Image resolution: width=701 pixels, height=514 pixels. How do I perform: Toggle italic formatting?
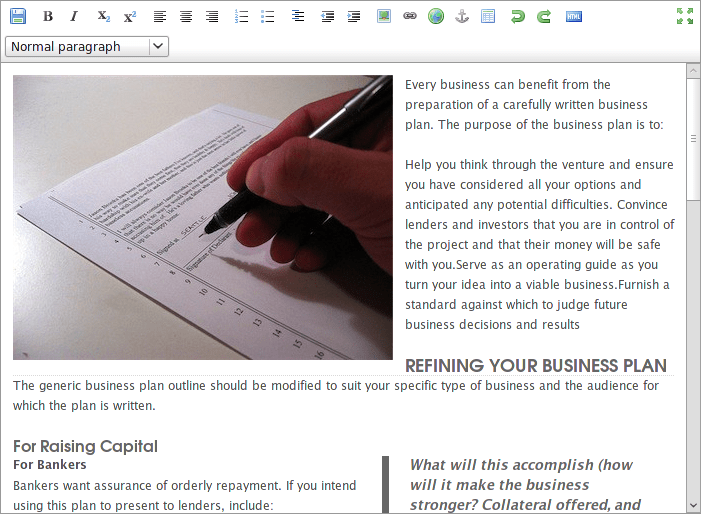(x=74, y=17)
